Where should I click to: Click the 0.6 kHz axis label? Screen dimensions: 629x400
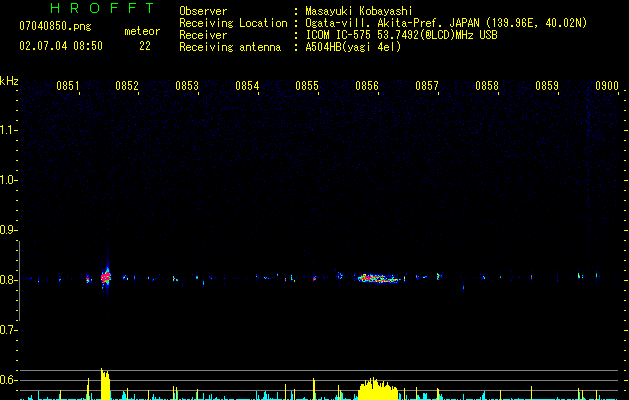pyautogui.click(x=7, y=380)
